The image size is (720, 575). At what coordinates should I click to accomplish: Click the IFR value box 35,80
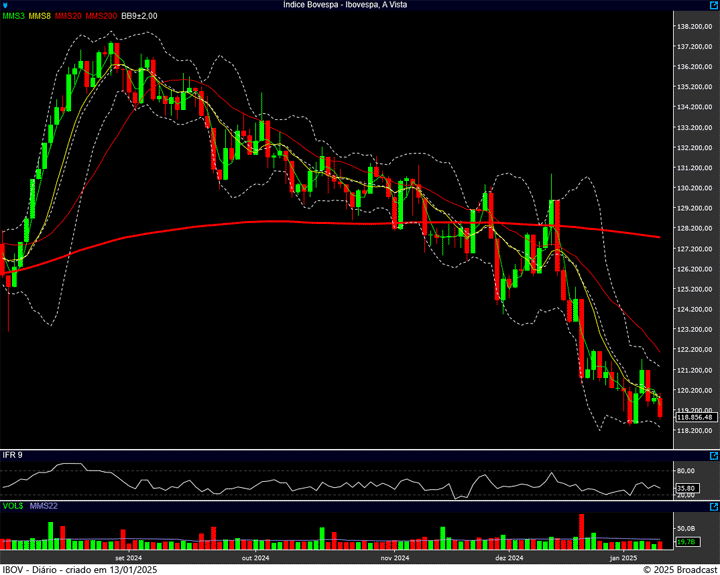point(686,490)
